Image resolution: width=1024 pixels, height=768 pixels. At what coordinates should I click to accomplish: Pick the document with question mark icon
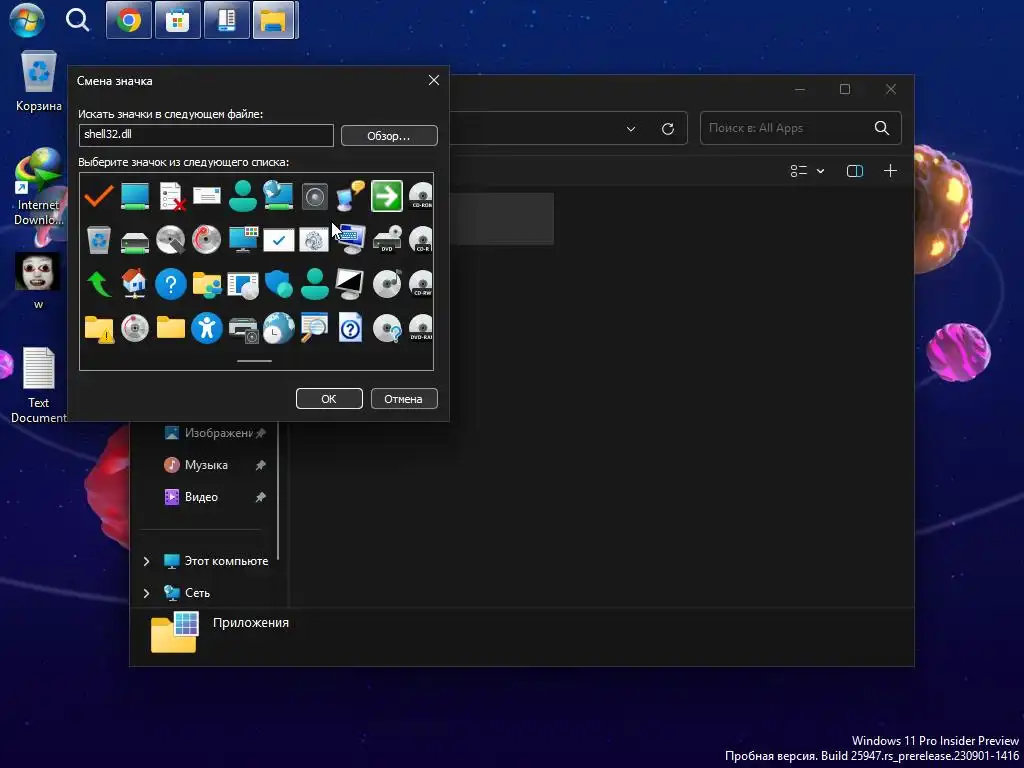tap(350, 328)
